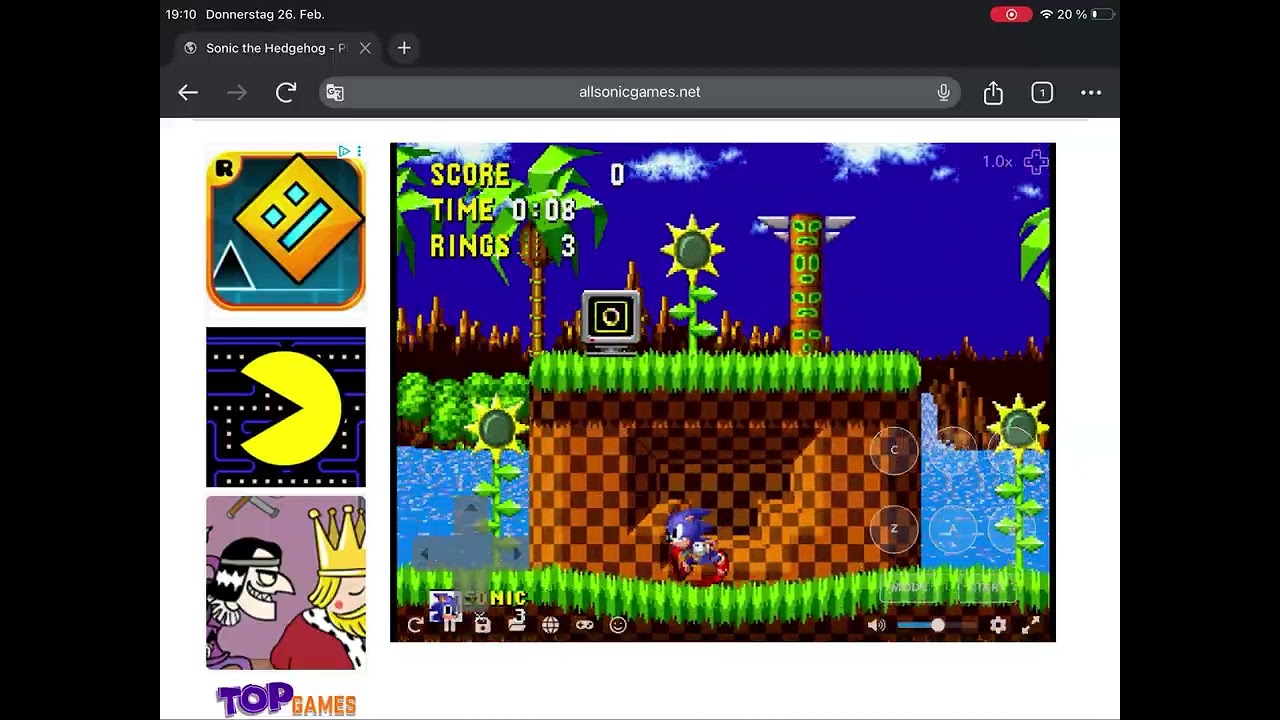Screen dimensions: 1280x720
Task: Go forward with the browser forward arrow
Action: point(237,92)
